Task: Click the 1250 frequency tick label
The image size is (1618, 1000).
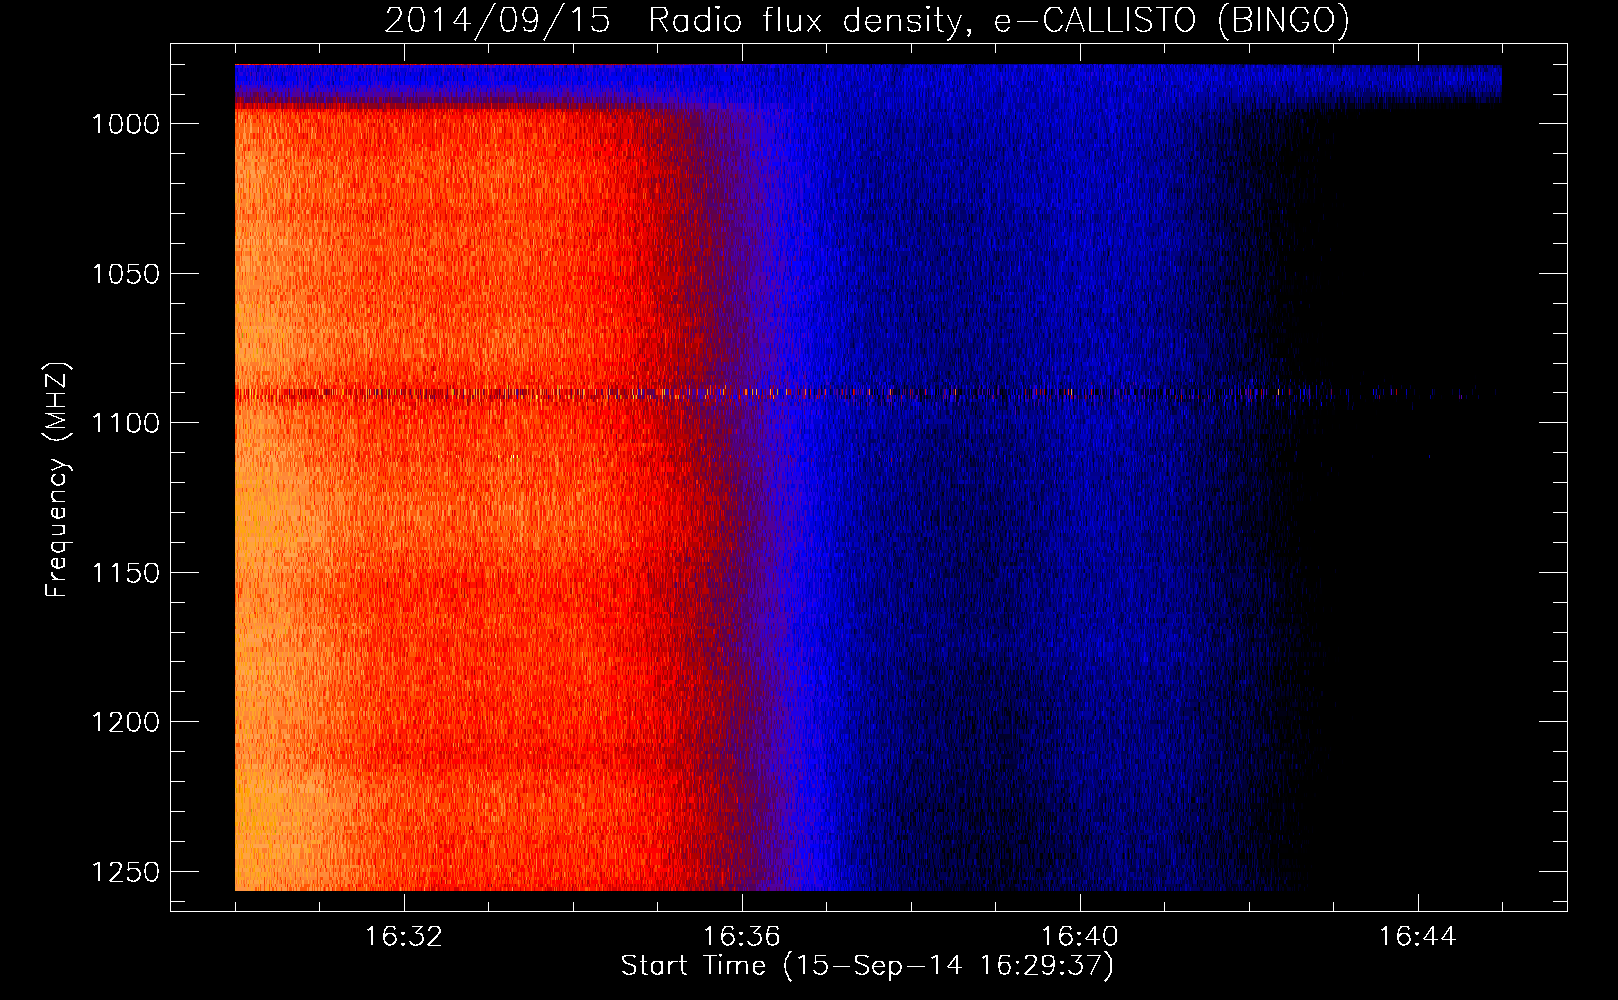Action: [x=125, y=872]
